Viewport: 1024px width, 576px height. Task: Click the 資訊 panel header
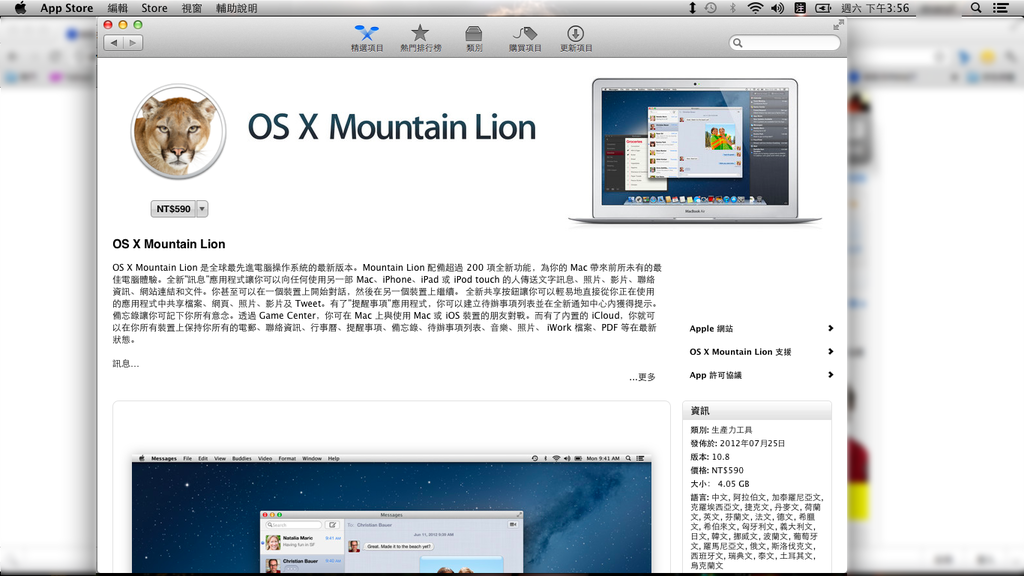[757, 411]
